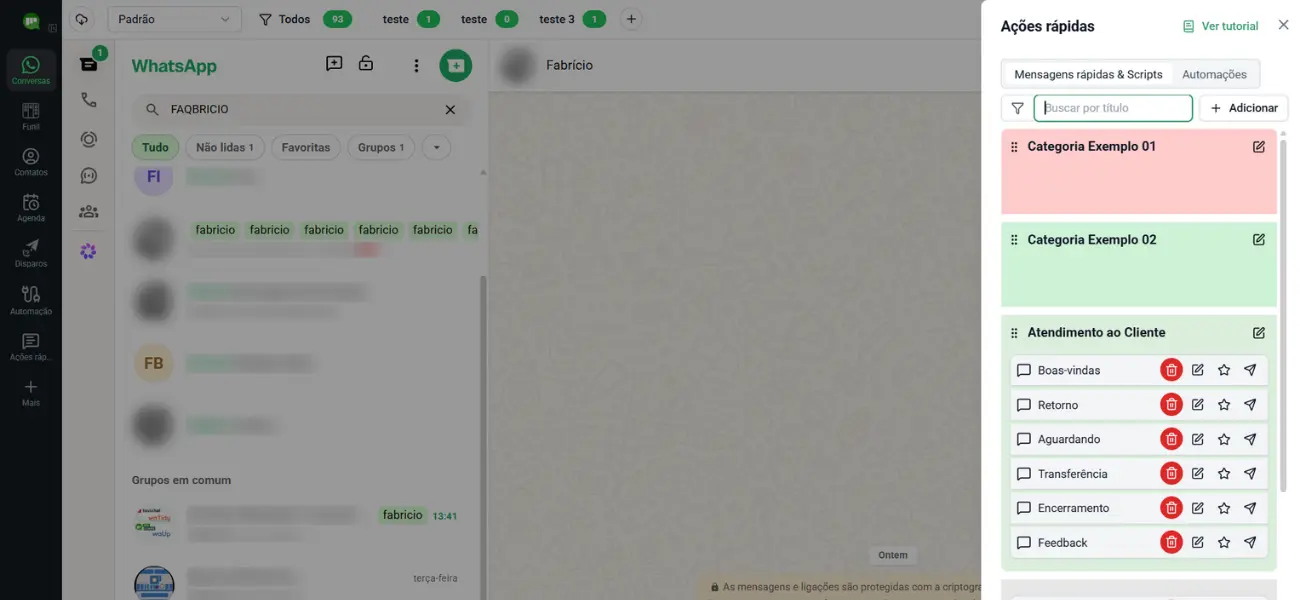
Task: Edit the Atendimento ao Cliente category
Action: [x=1259, y=333]
